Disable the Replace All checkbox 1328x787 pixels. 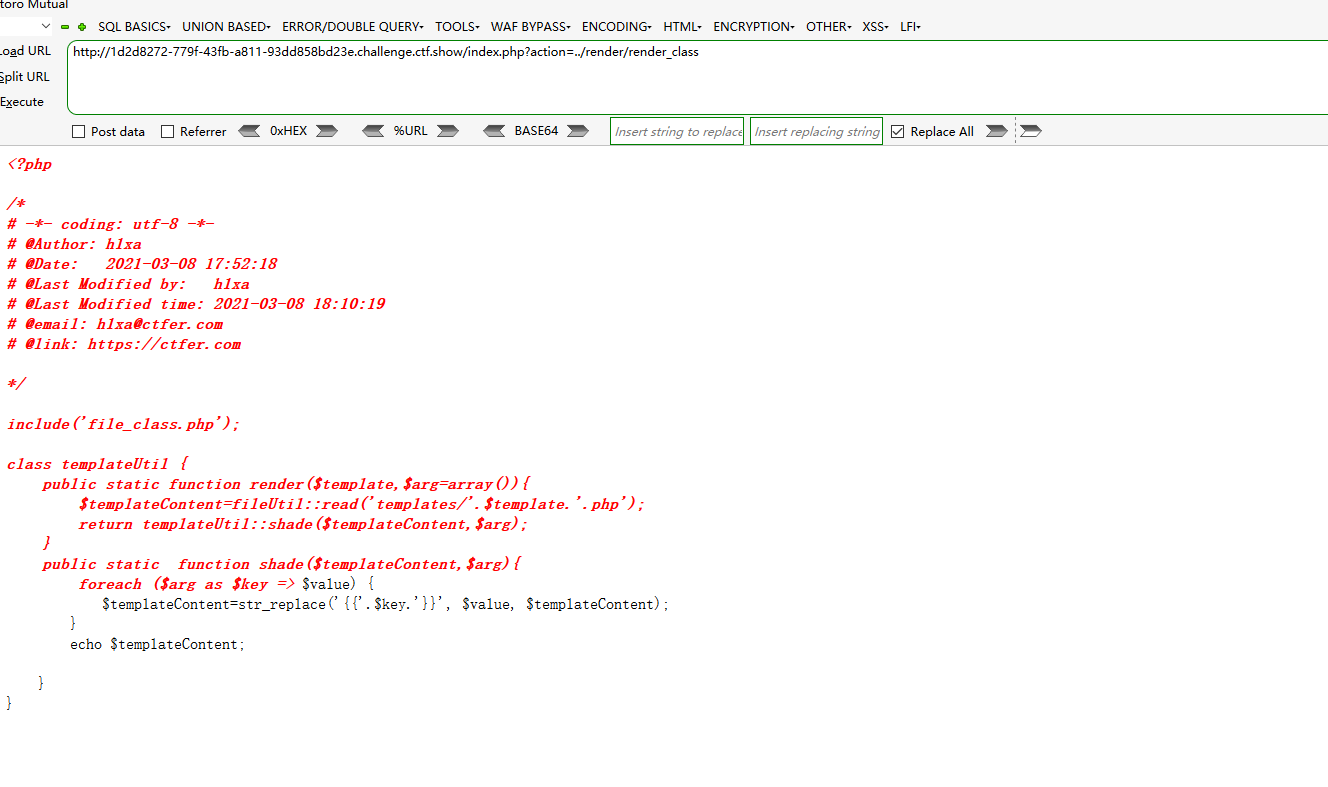[897, 131]
